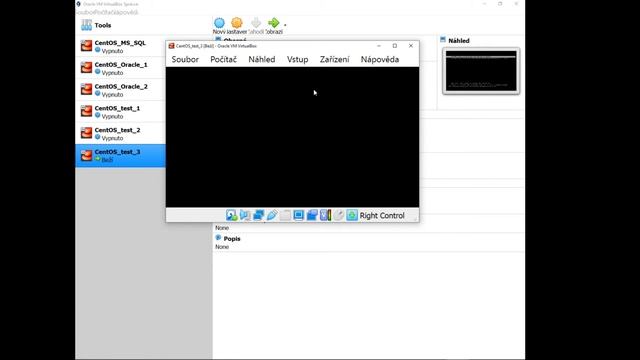
Task: Open the Soubor menu in VM window
Action: pyautogui.click(x=185, y=60)
